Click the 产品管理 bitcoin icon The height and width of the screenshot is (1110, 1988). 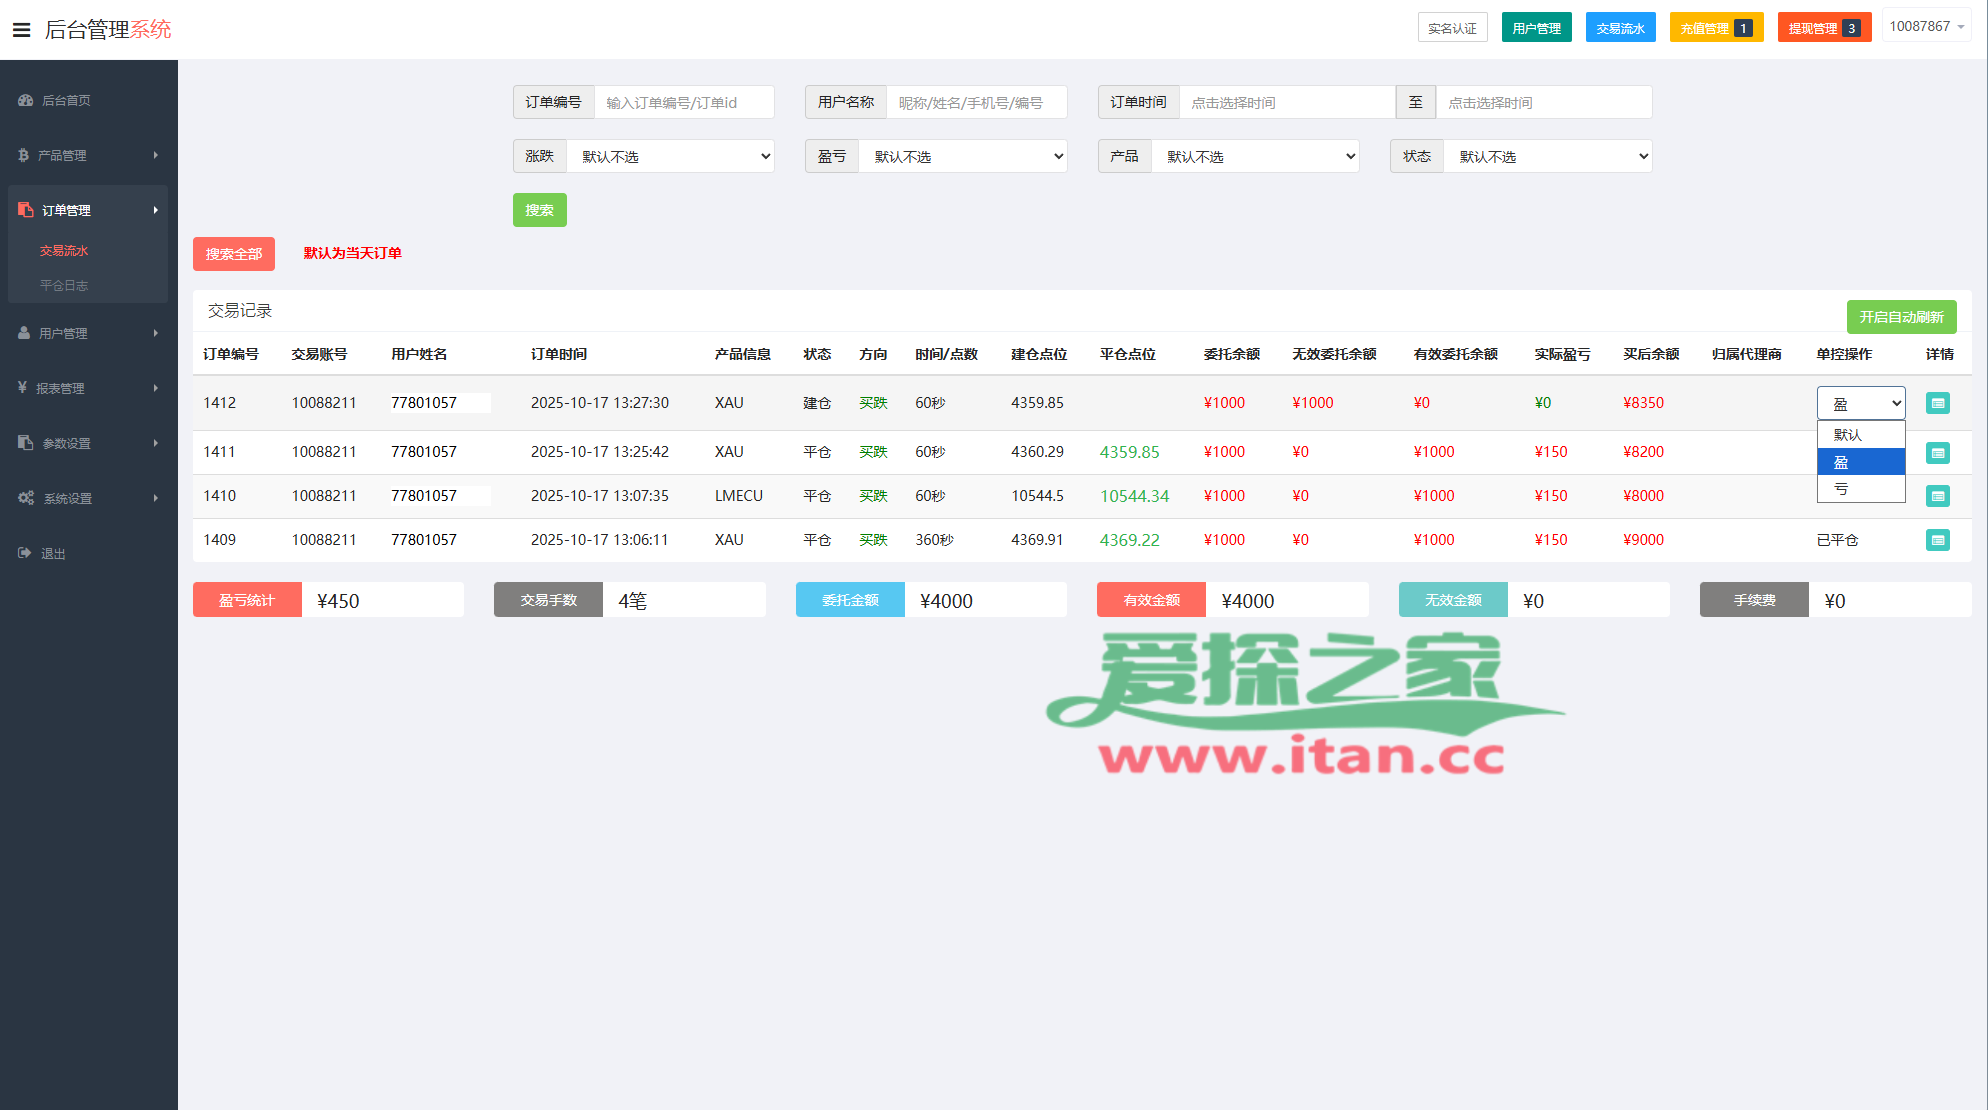click(23, 155)
